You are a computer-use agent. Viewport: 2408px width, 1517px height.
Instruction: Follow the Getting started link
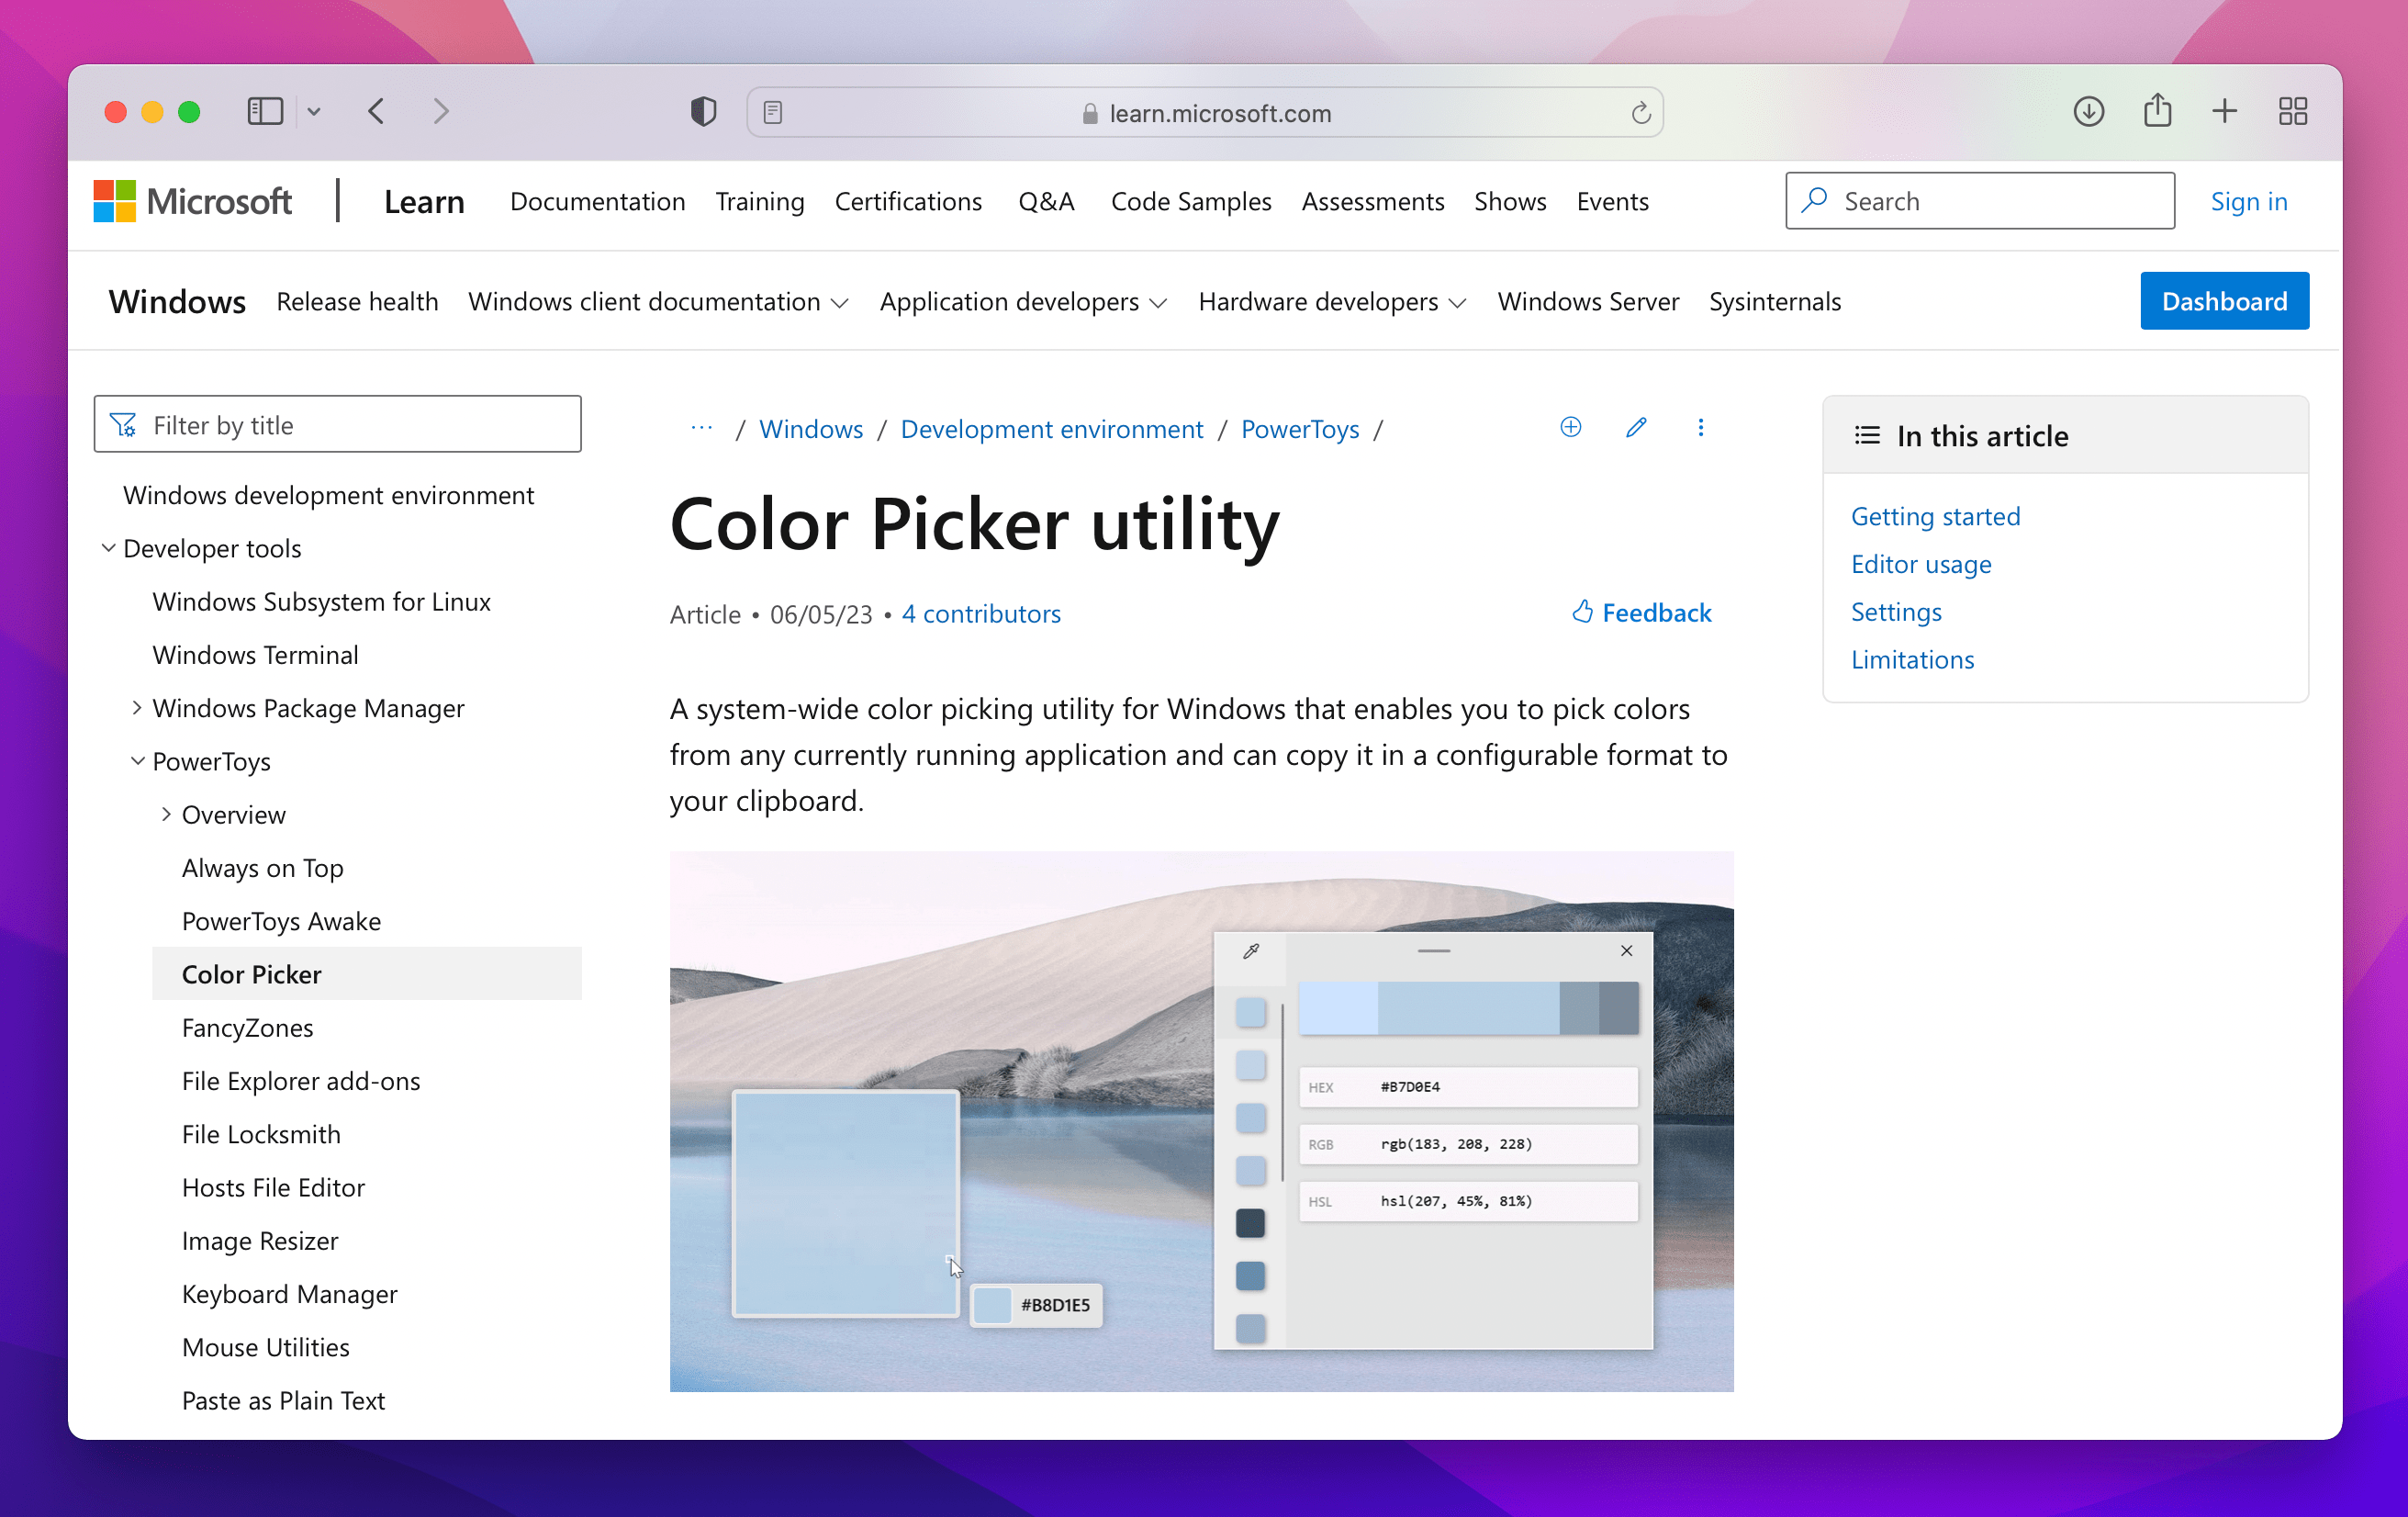tap(1935, 516)
